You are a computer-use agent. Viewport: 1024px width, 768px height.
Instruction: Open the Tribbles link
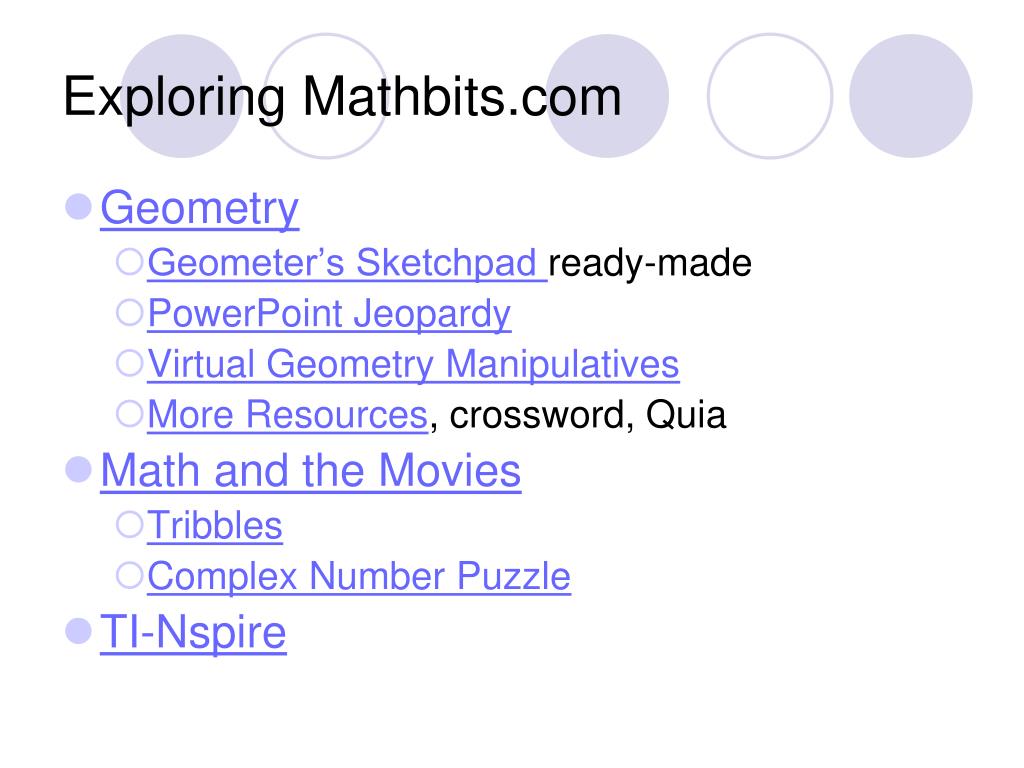pyautogui.click(x=215, y=526)
